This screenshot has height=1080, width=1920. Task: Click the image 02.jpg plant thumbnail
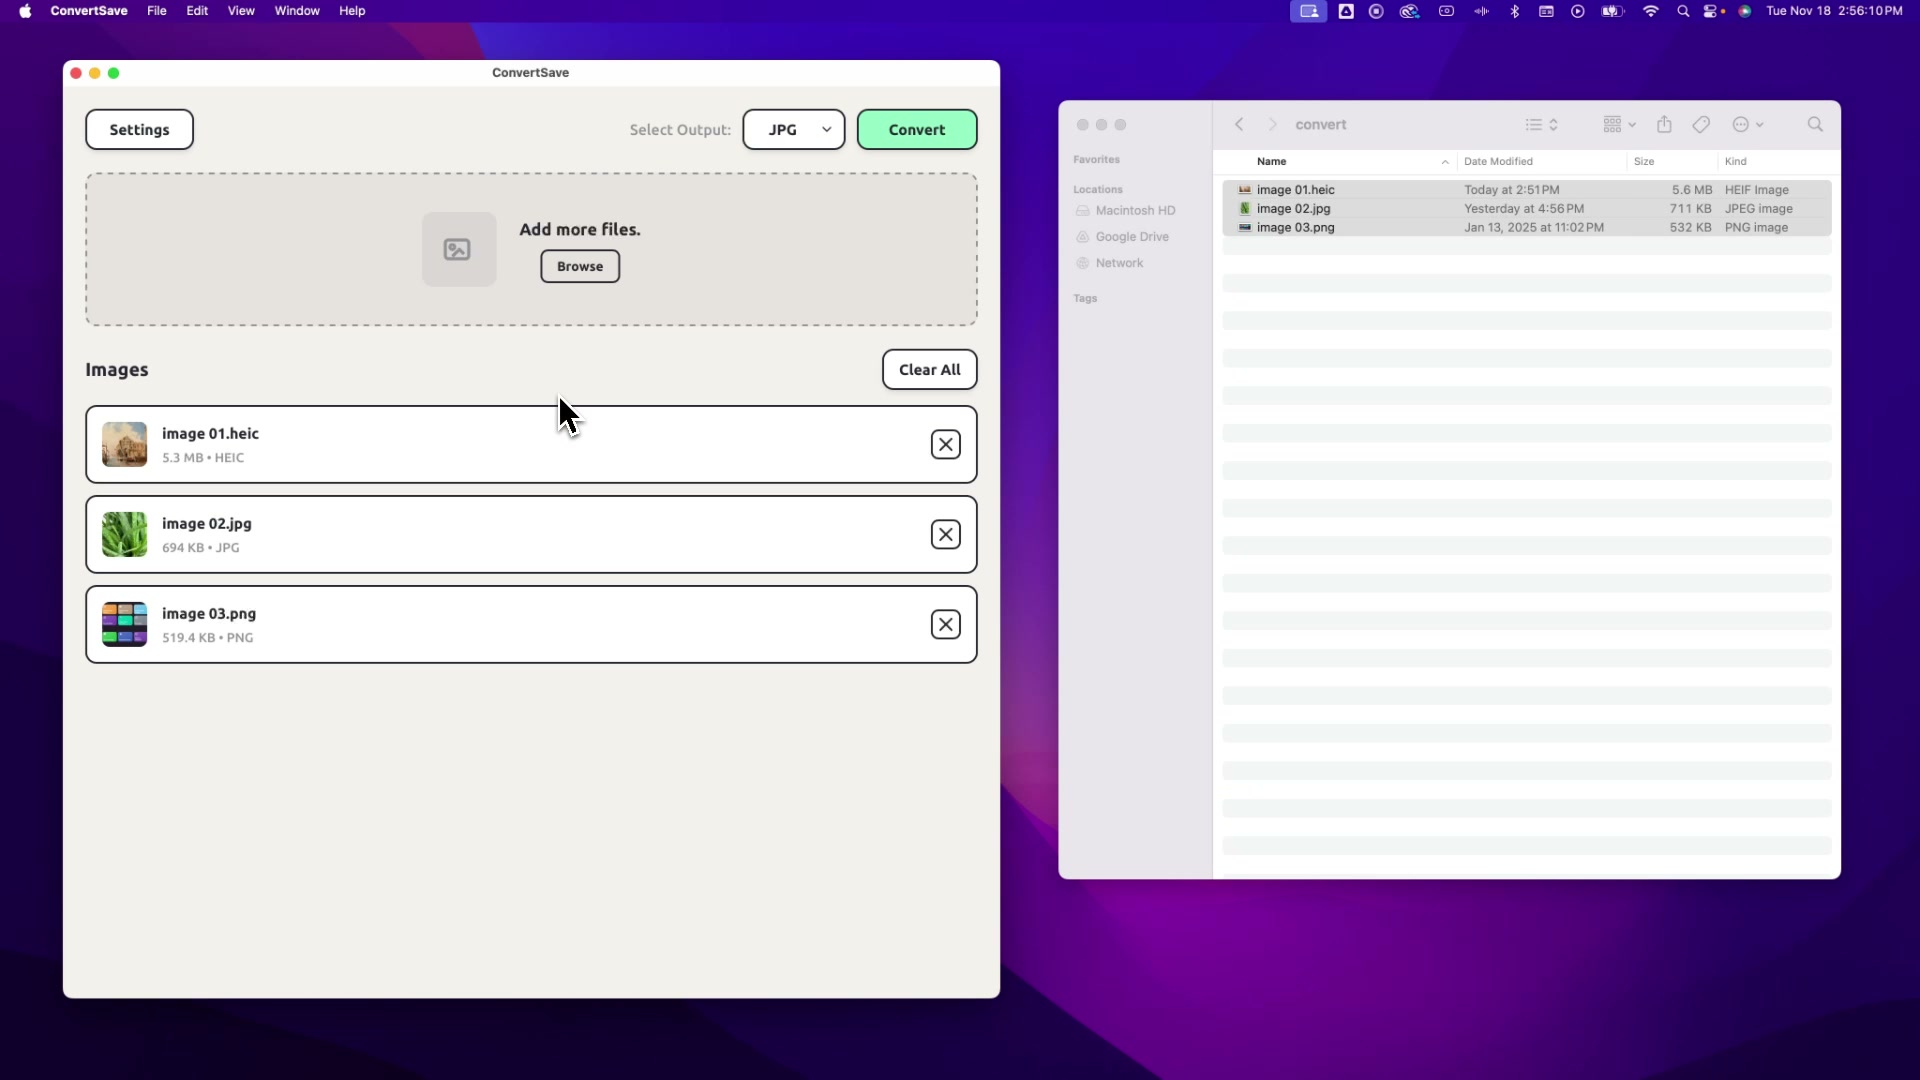click(x=125, y=535)
